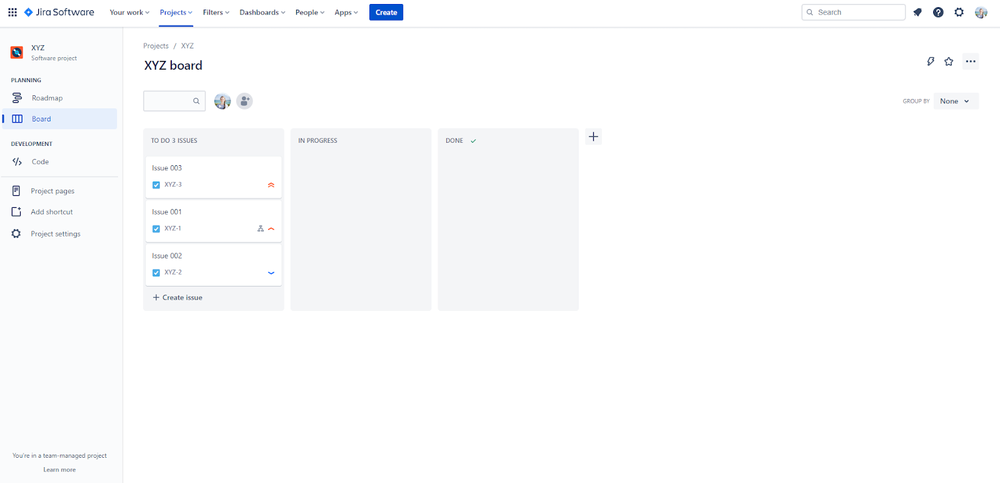Click the XYZ project name in sidebar
The height and width of the screenshot is (483, 1000).
(x=38, y=48)
